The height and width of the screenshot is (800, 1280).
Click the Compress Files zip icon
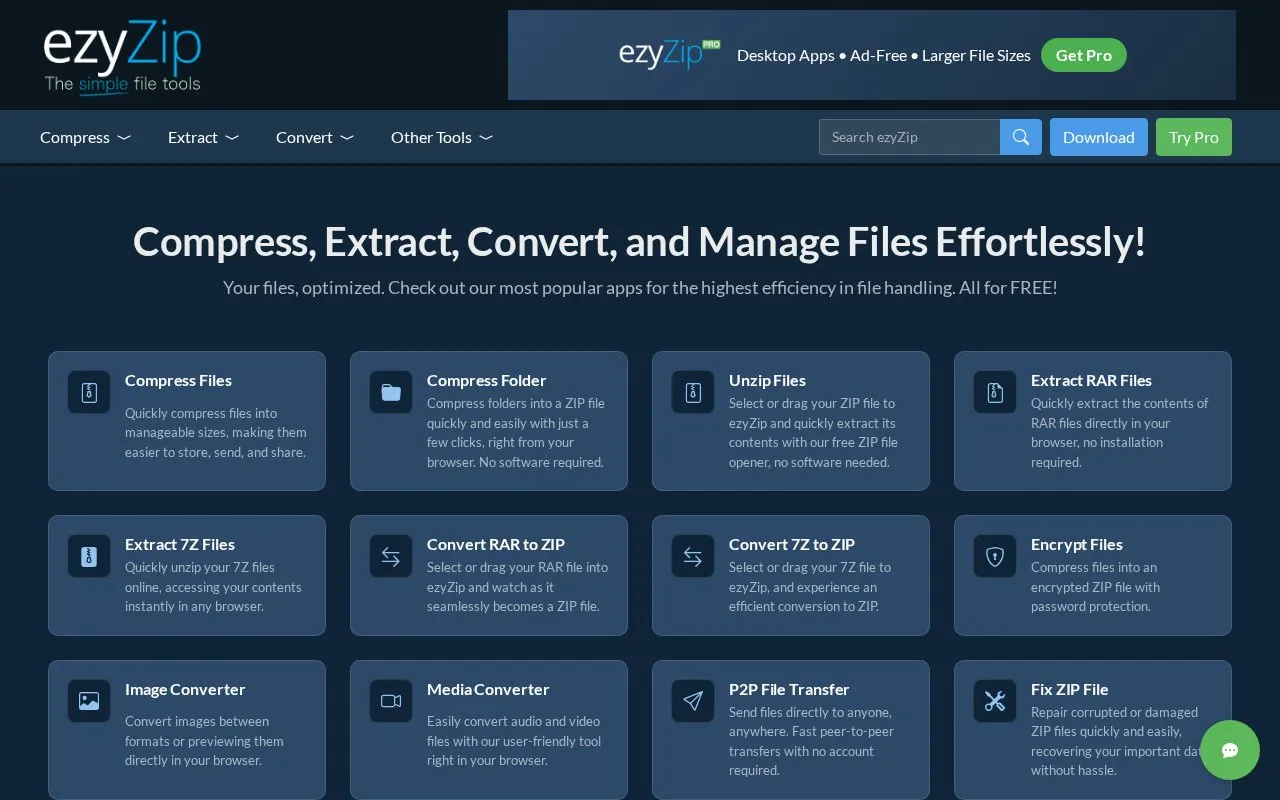pos(89,392)
